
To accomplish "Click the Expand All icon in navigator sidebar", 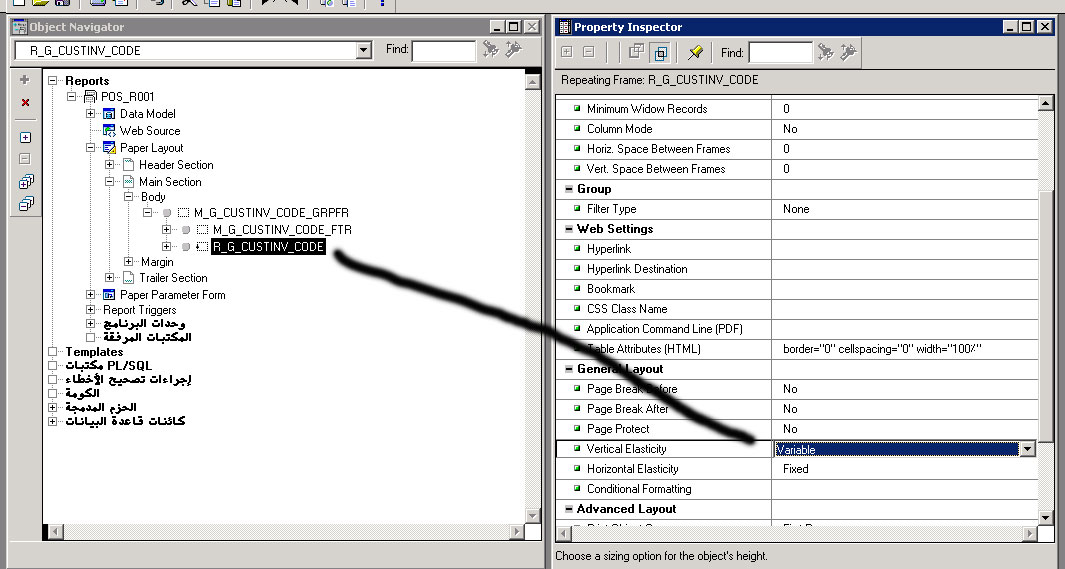I will click(25, 182).
